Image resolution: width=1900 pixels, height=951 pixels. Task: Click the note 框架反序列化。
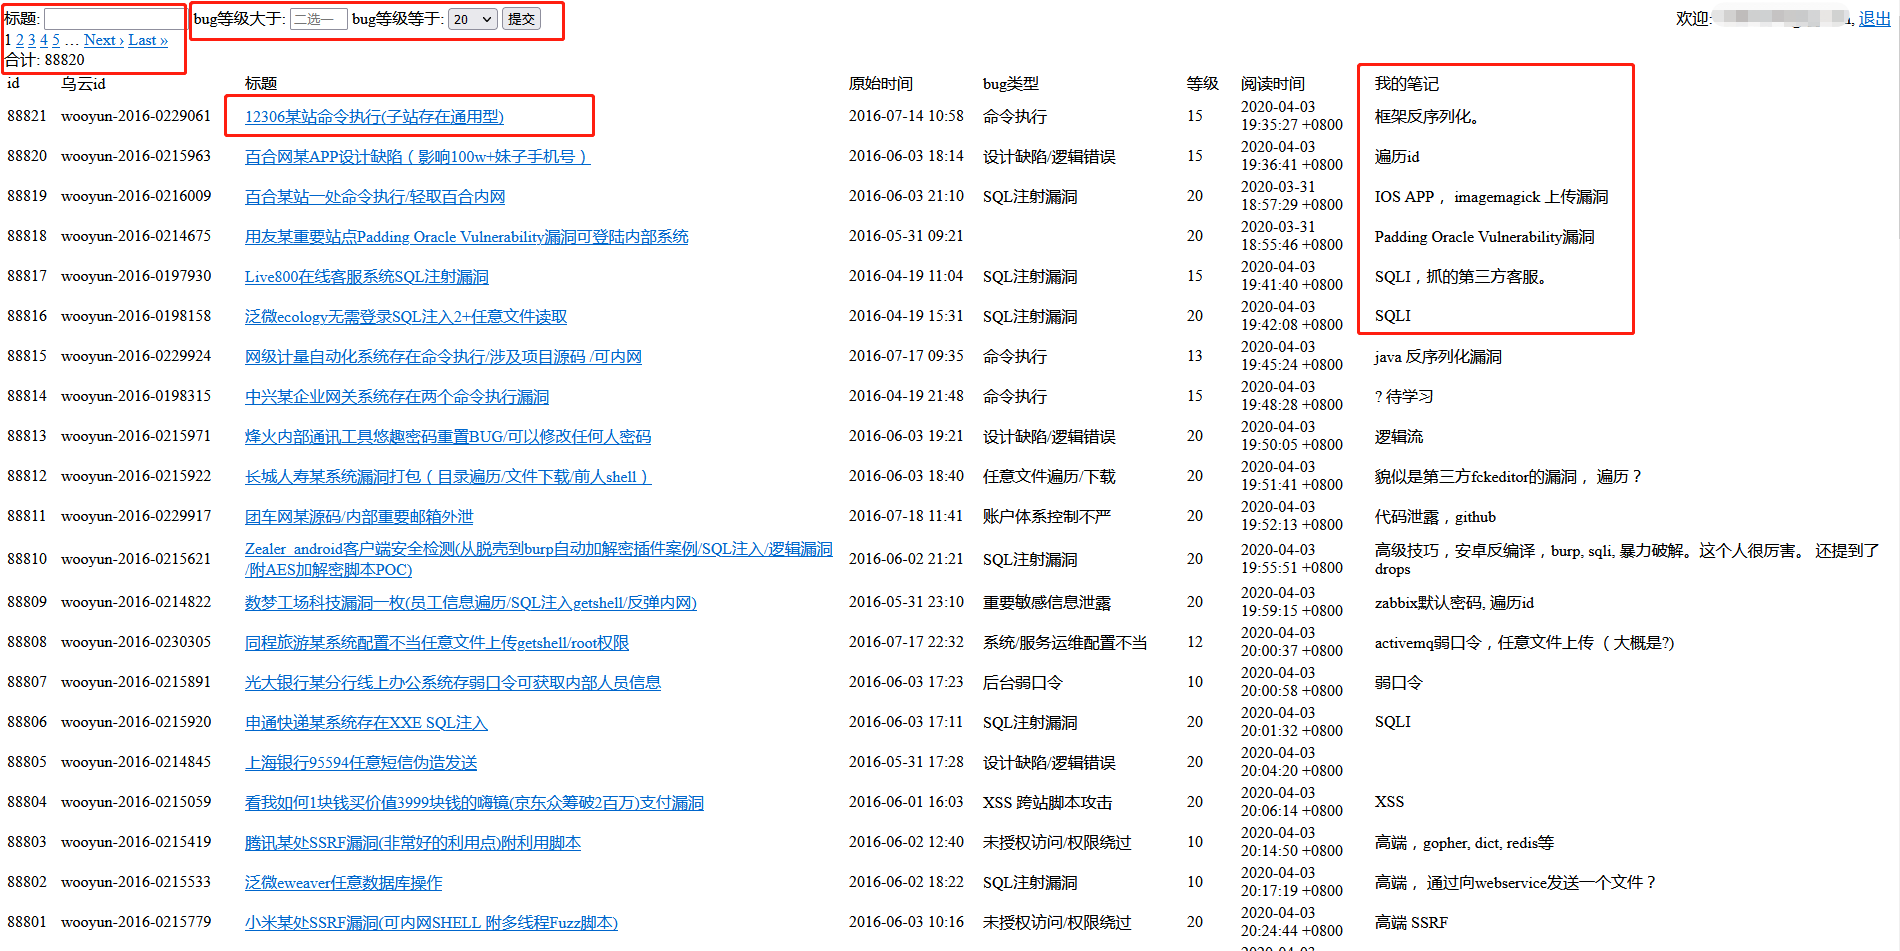(1427, 117)
